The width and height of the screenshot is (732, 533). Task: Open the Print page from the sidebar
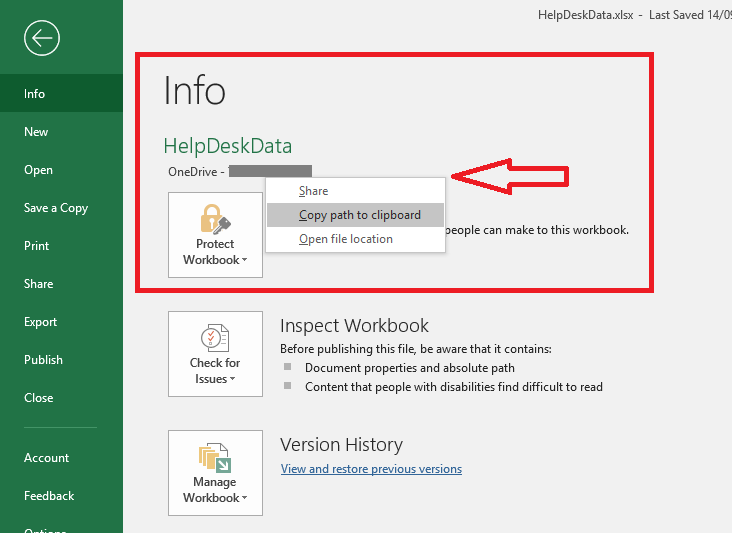pos(61,246)
